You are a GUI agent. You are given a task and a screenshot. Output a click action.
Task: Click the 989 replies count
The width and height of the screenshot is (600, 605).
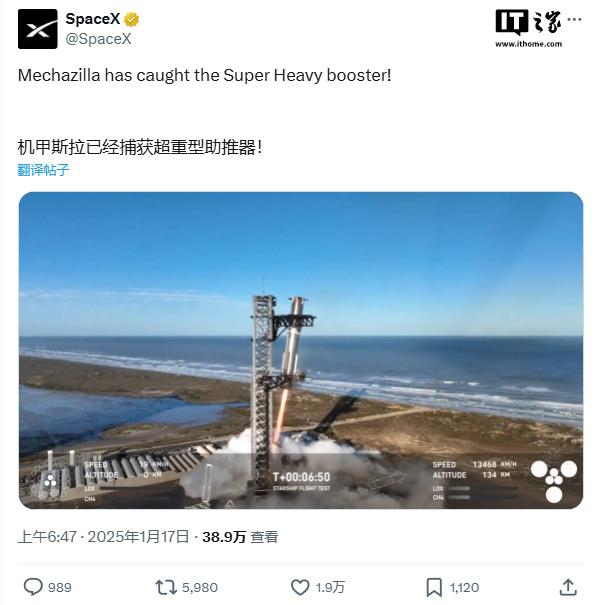tap(60, 587)
